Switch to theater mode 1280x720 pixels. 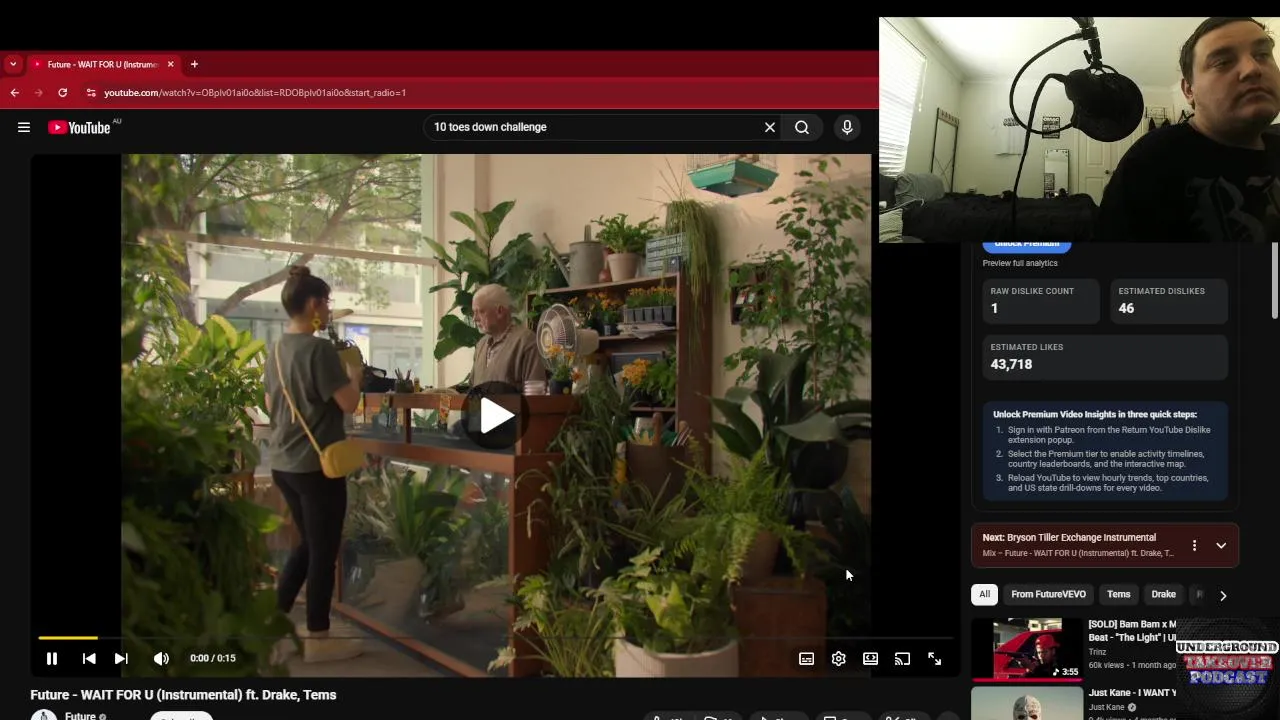click(870, 658)
